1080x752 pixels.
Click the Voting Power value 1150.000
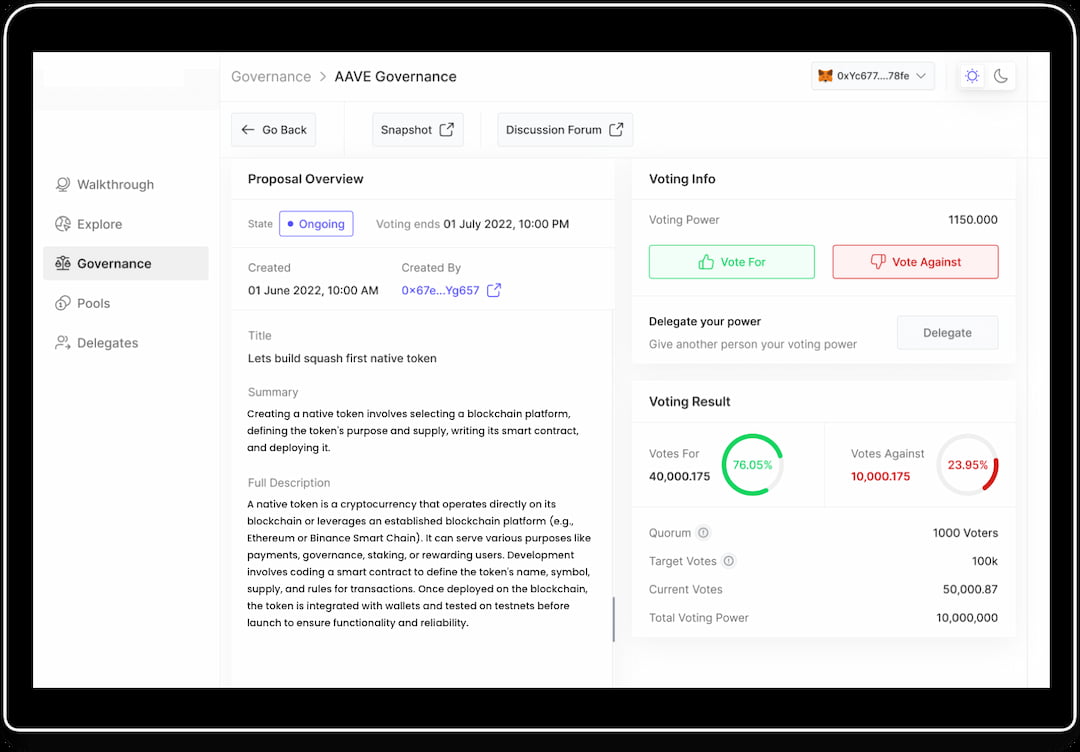point(973,220)
